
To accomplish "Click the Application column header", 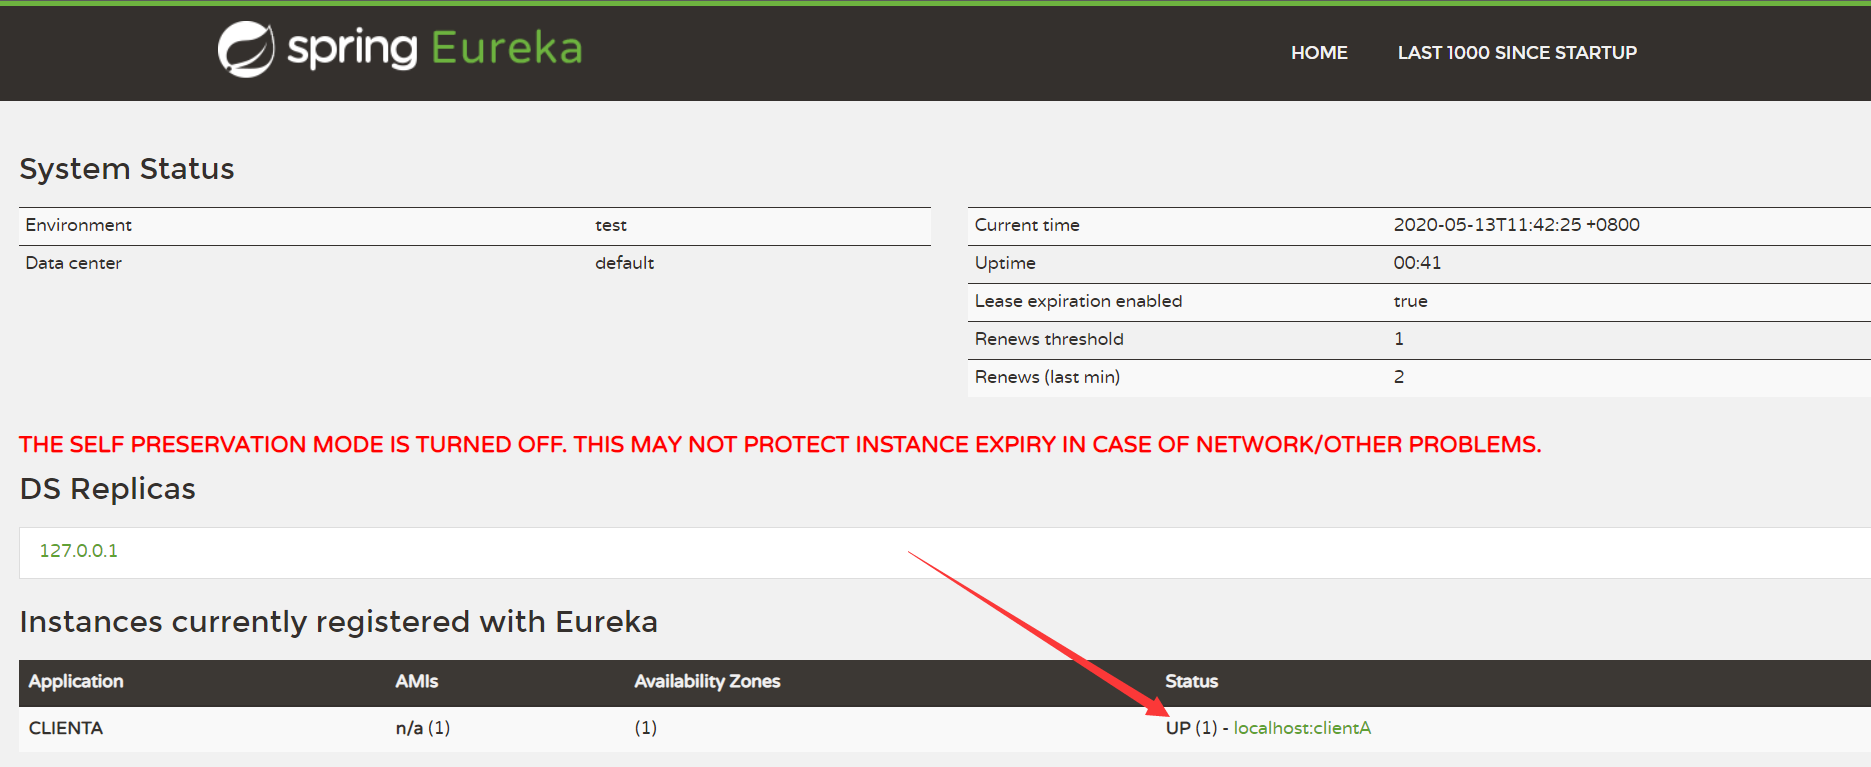I will [x=76, y=681].
